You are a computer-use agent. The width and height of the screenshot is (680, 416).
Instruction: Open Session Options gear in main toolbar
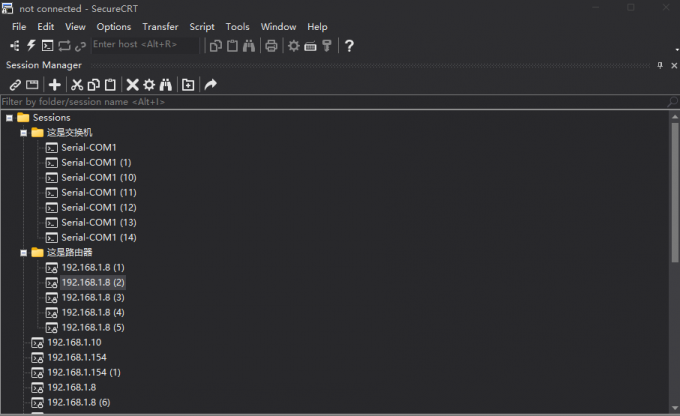pos(294,46)
